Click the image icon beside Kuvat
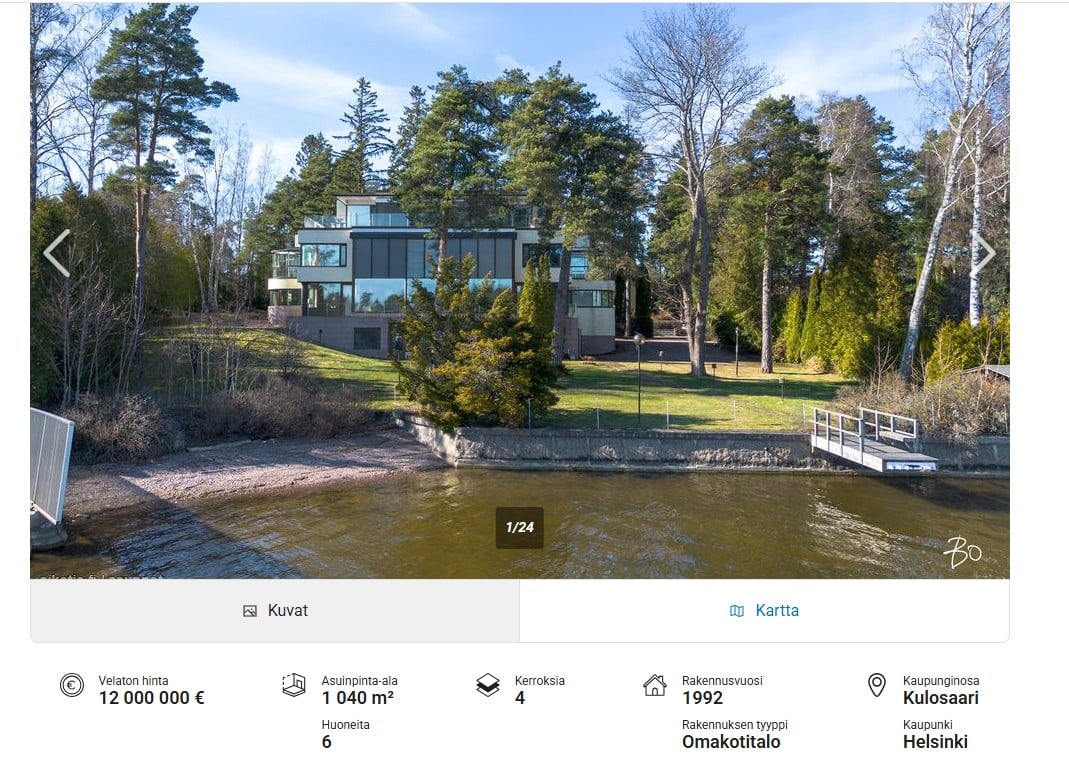This screenshot has width=1069, height=775. (250, 611)
